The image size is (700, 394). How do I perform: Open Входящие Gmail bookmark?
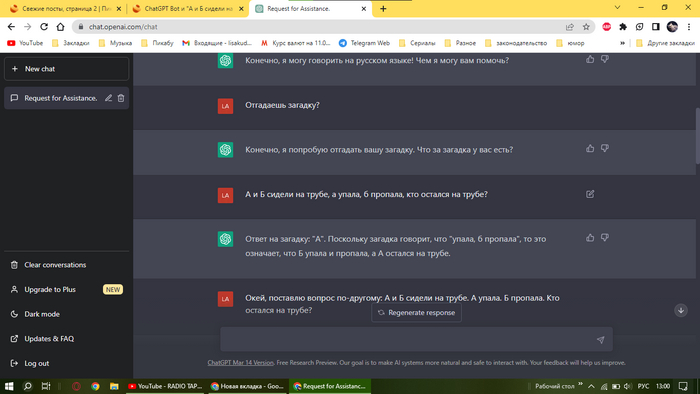[x=217, y=43]
